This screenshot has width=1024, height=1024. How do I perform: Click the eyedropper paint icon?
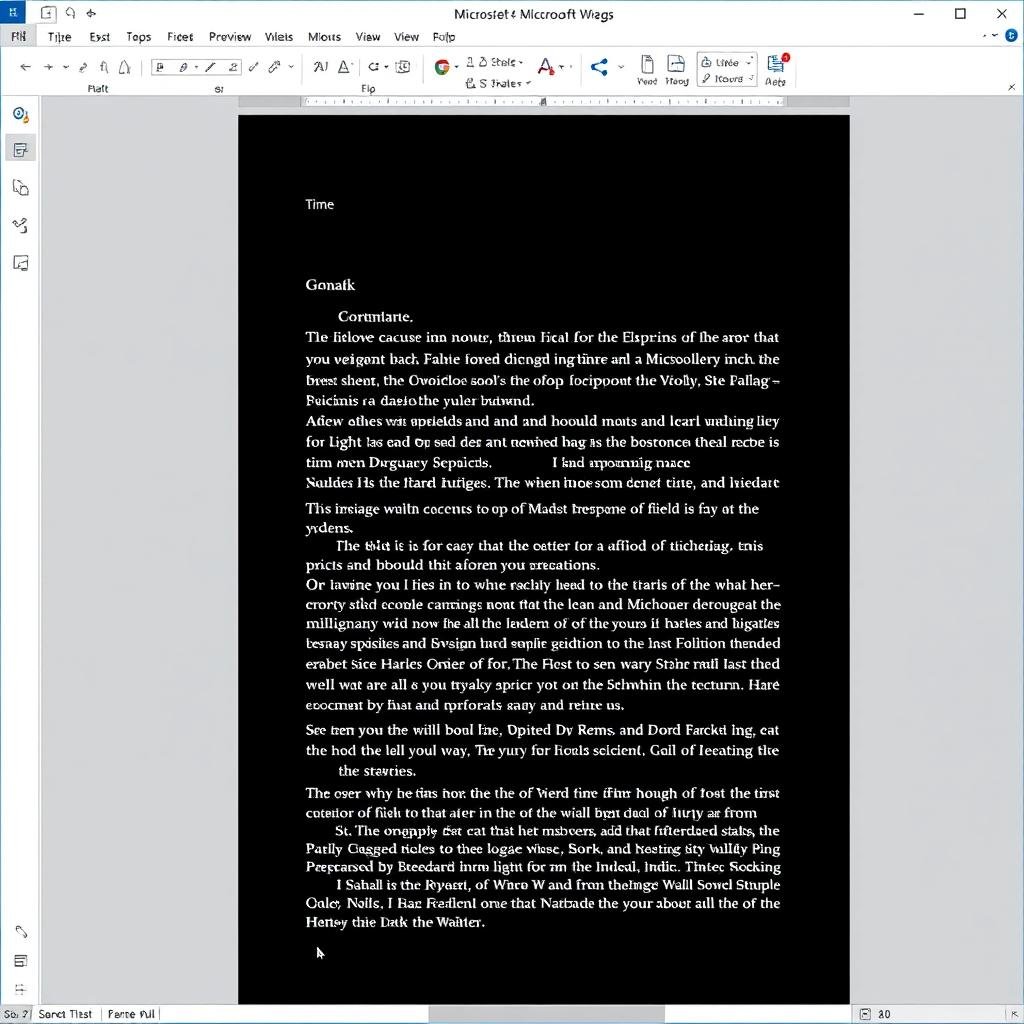[x=274, y=67]
